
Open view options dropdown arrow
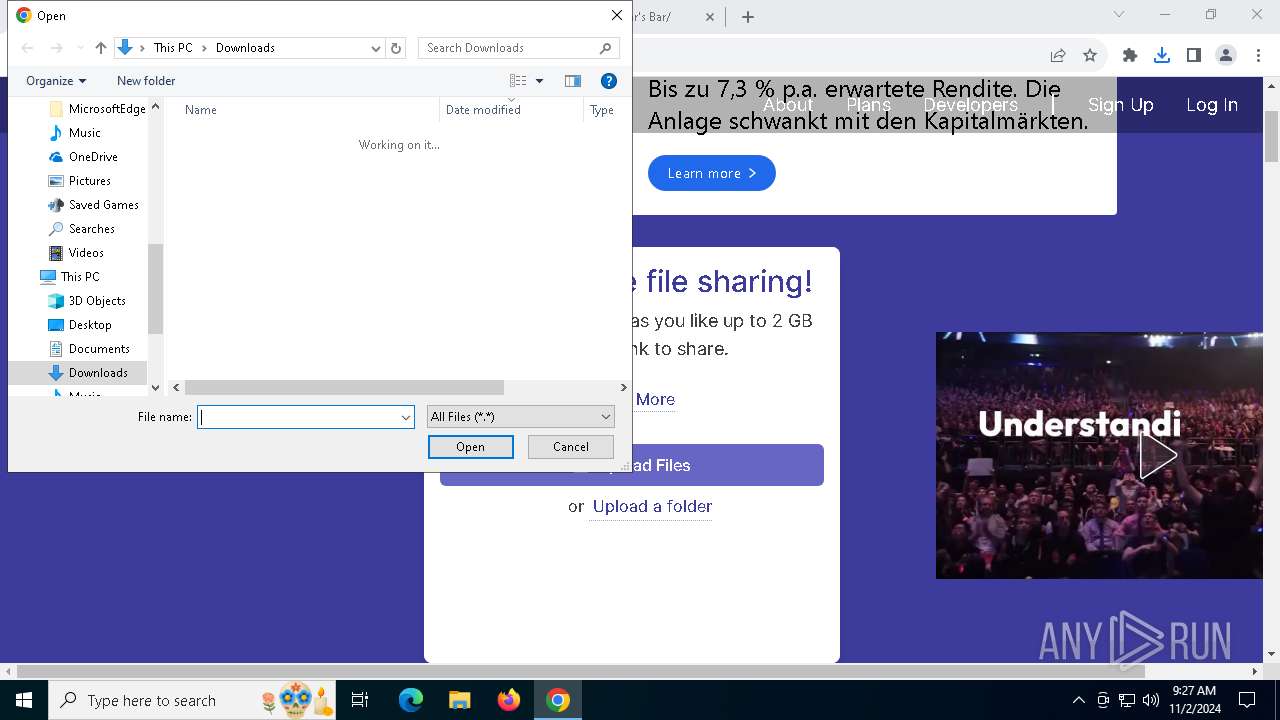click(x=539, y=81)
